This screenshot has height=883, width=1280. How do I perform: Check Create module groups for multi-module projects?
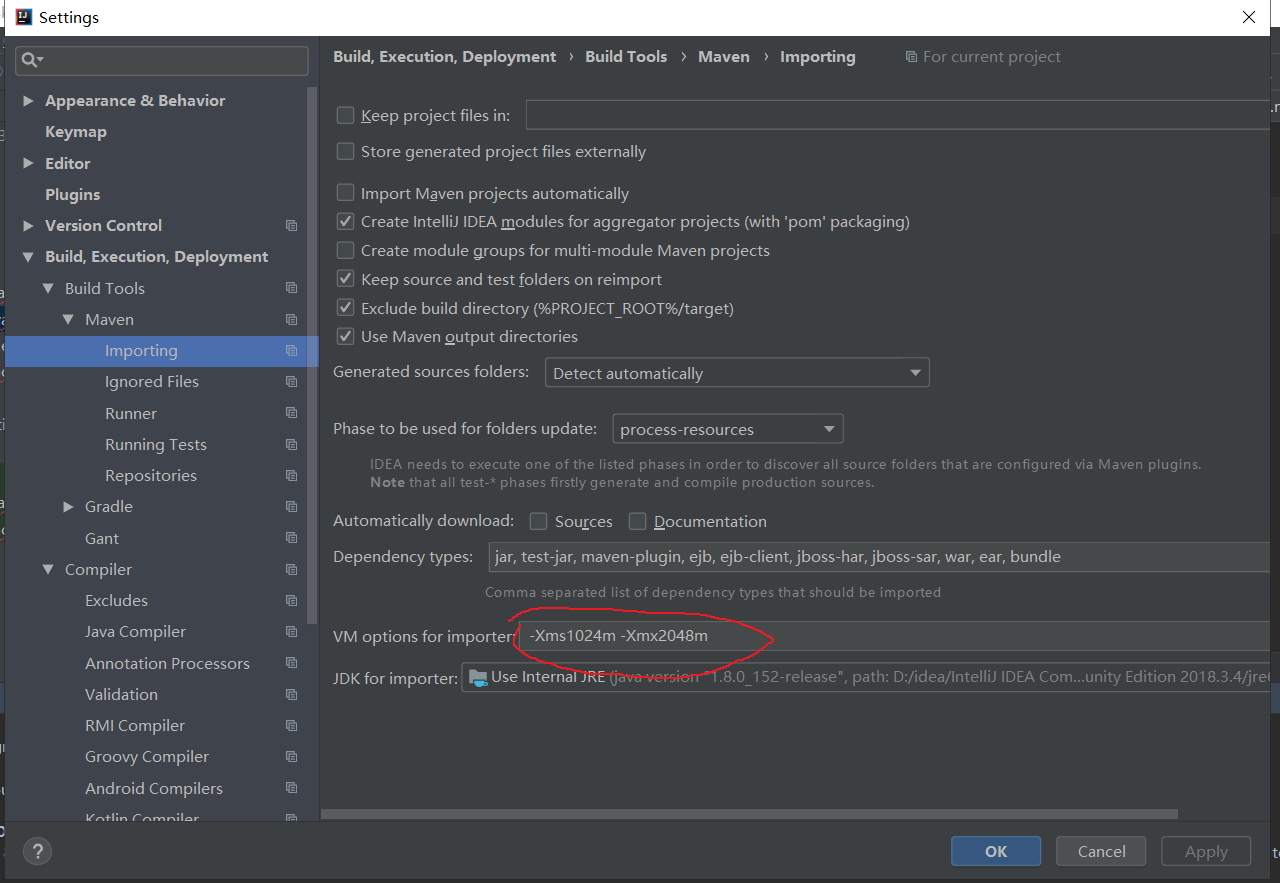coord(345,250)
